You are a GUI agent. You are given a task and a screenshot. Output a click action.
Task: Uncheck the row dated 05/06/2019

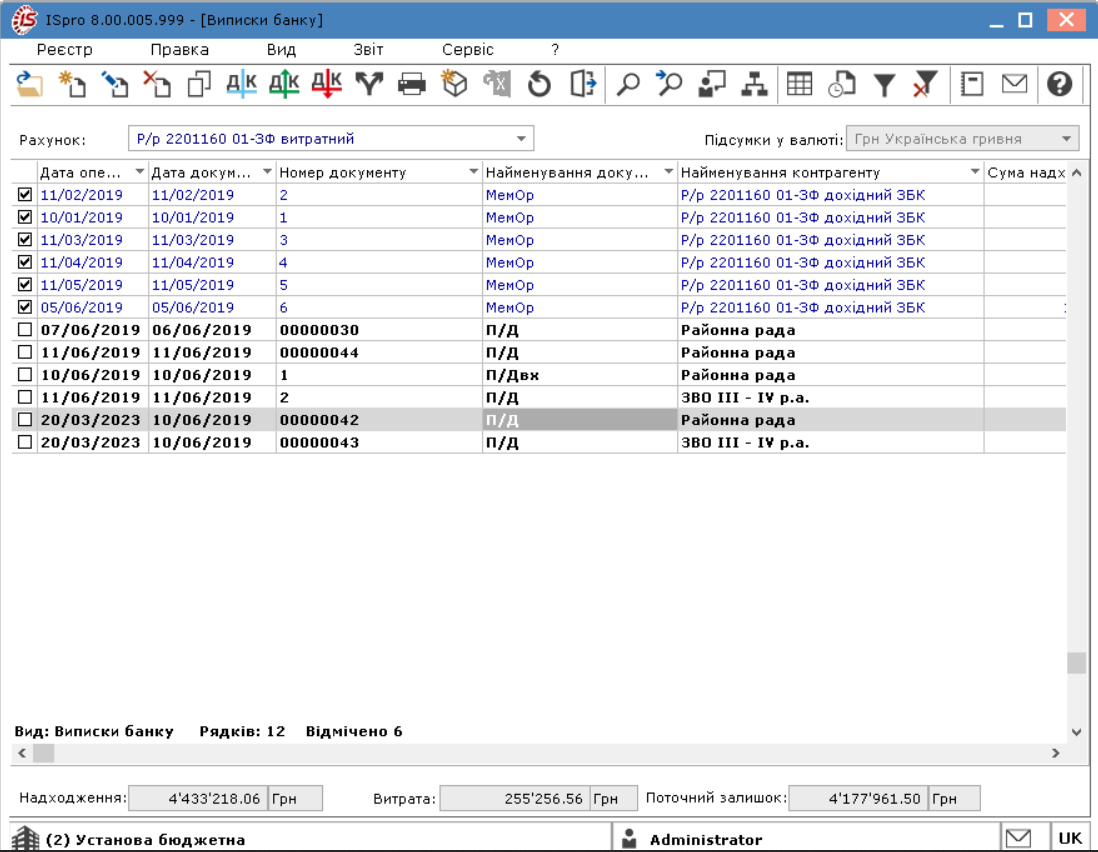click(25, 307)
